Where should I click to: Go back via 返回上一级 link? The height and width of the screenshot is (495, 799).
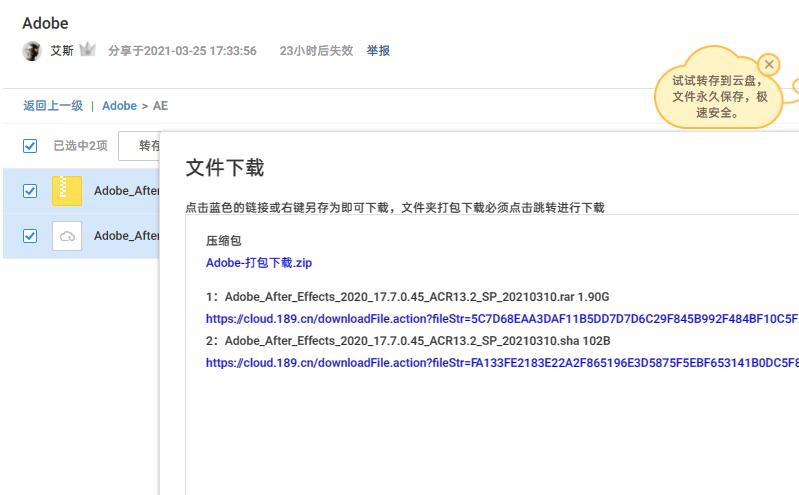coord(53,106)
